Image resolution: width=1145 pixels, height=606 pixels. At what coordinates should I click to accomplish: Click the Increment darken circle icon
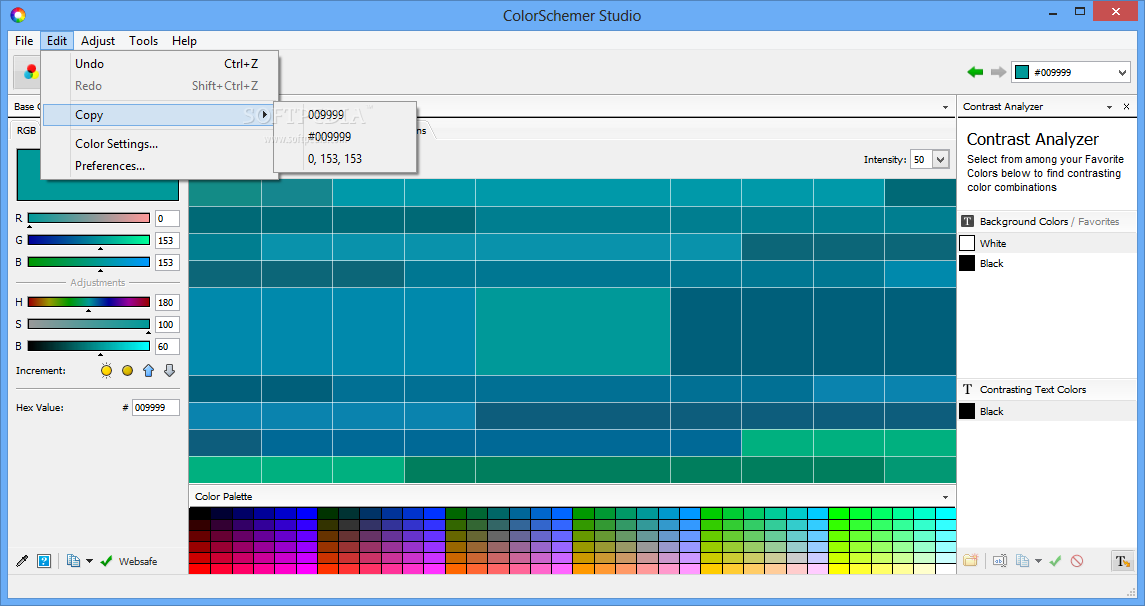pos(128,371)
